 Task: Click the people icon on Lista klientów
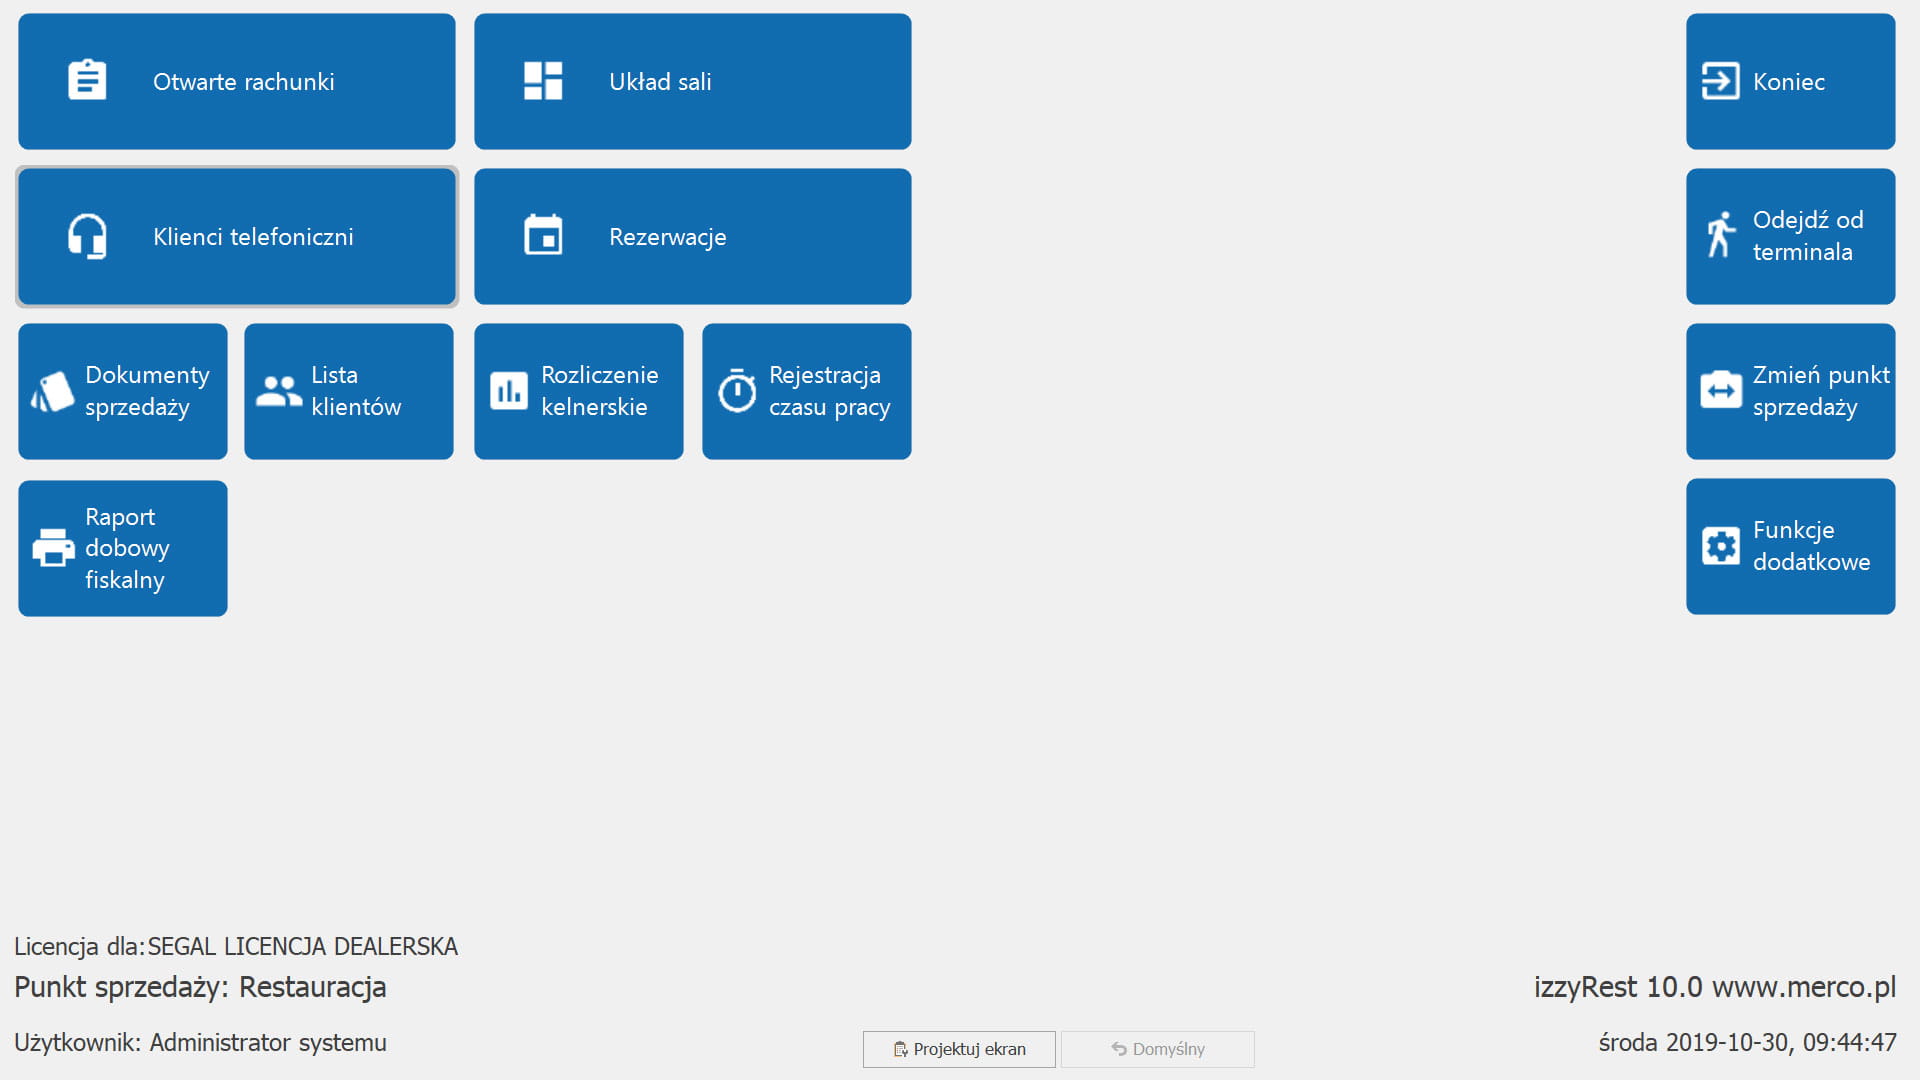(x=279, y=391)
